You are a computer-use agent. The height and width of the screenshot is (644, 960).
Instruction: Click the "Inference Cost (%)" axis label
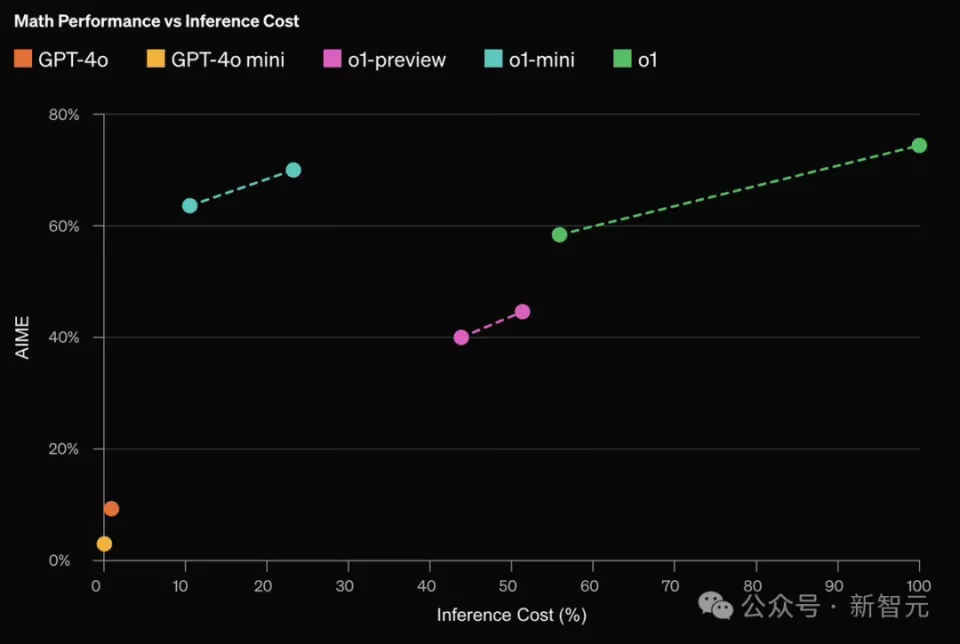coord(510,615)
